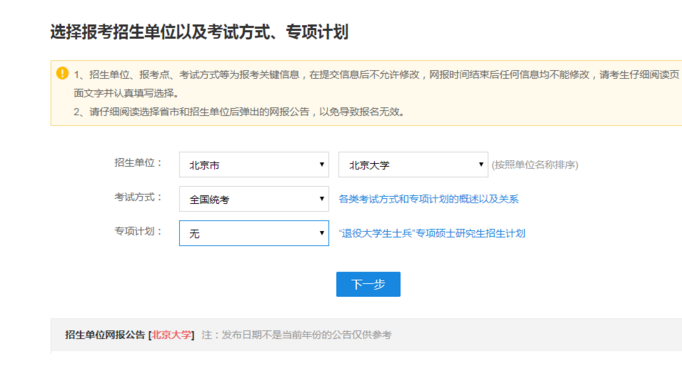Open link 各类考试方式和专项计划的概述以及关系
The width and height of the screenshot is (682, 365).
428,199
